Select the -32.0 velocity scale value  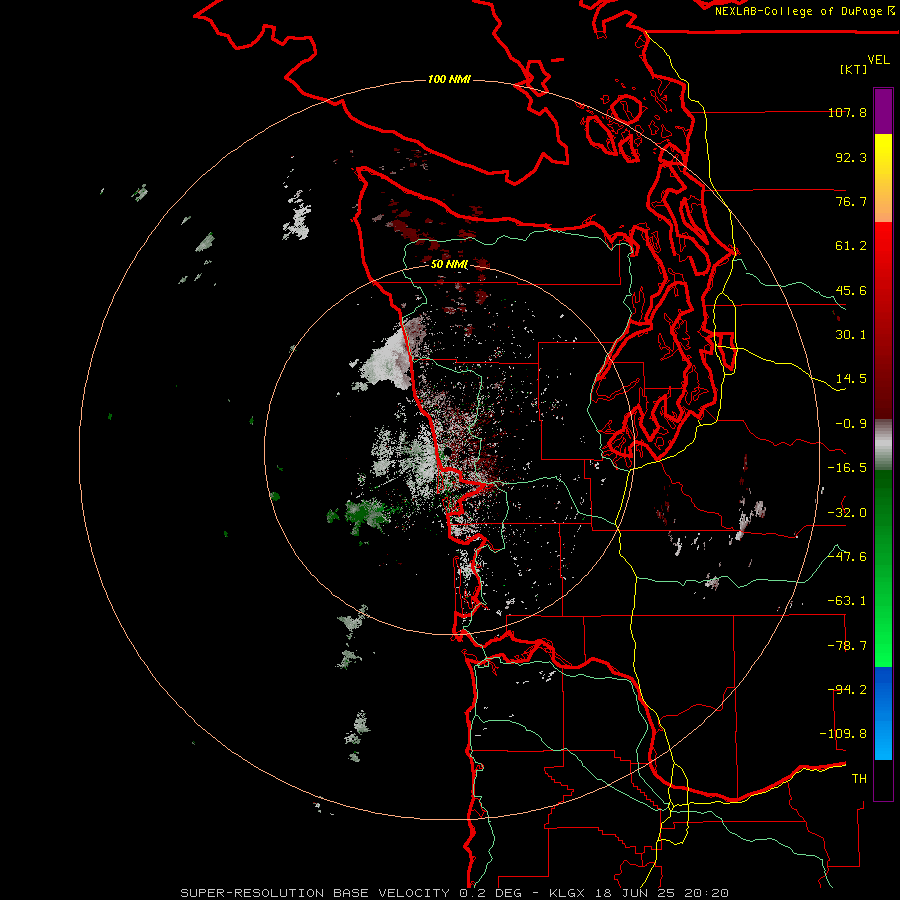[847, 513]
